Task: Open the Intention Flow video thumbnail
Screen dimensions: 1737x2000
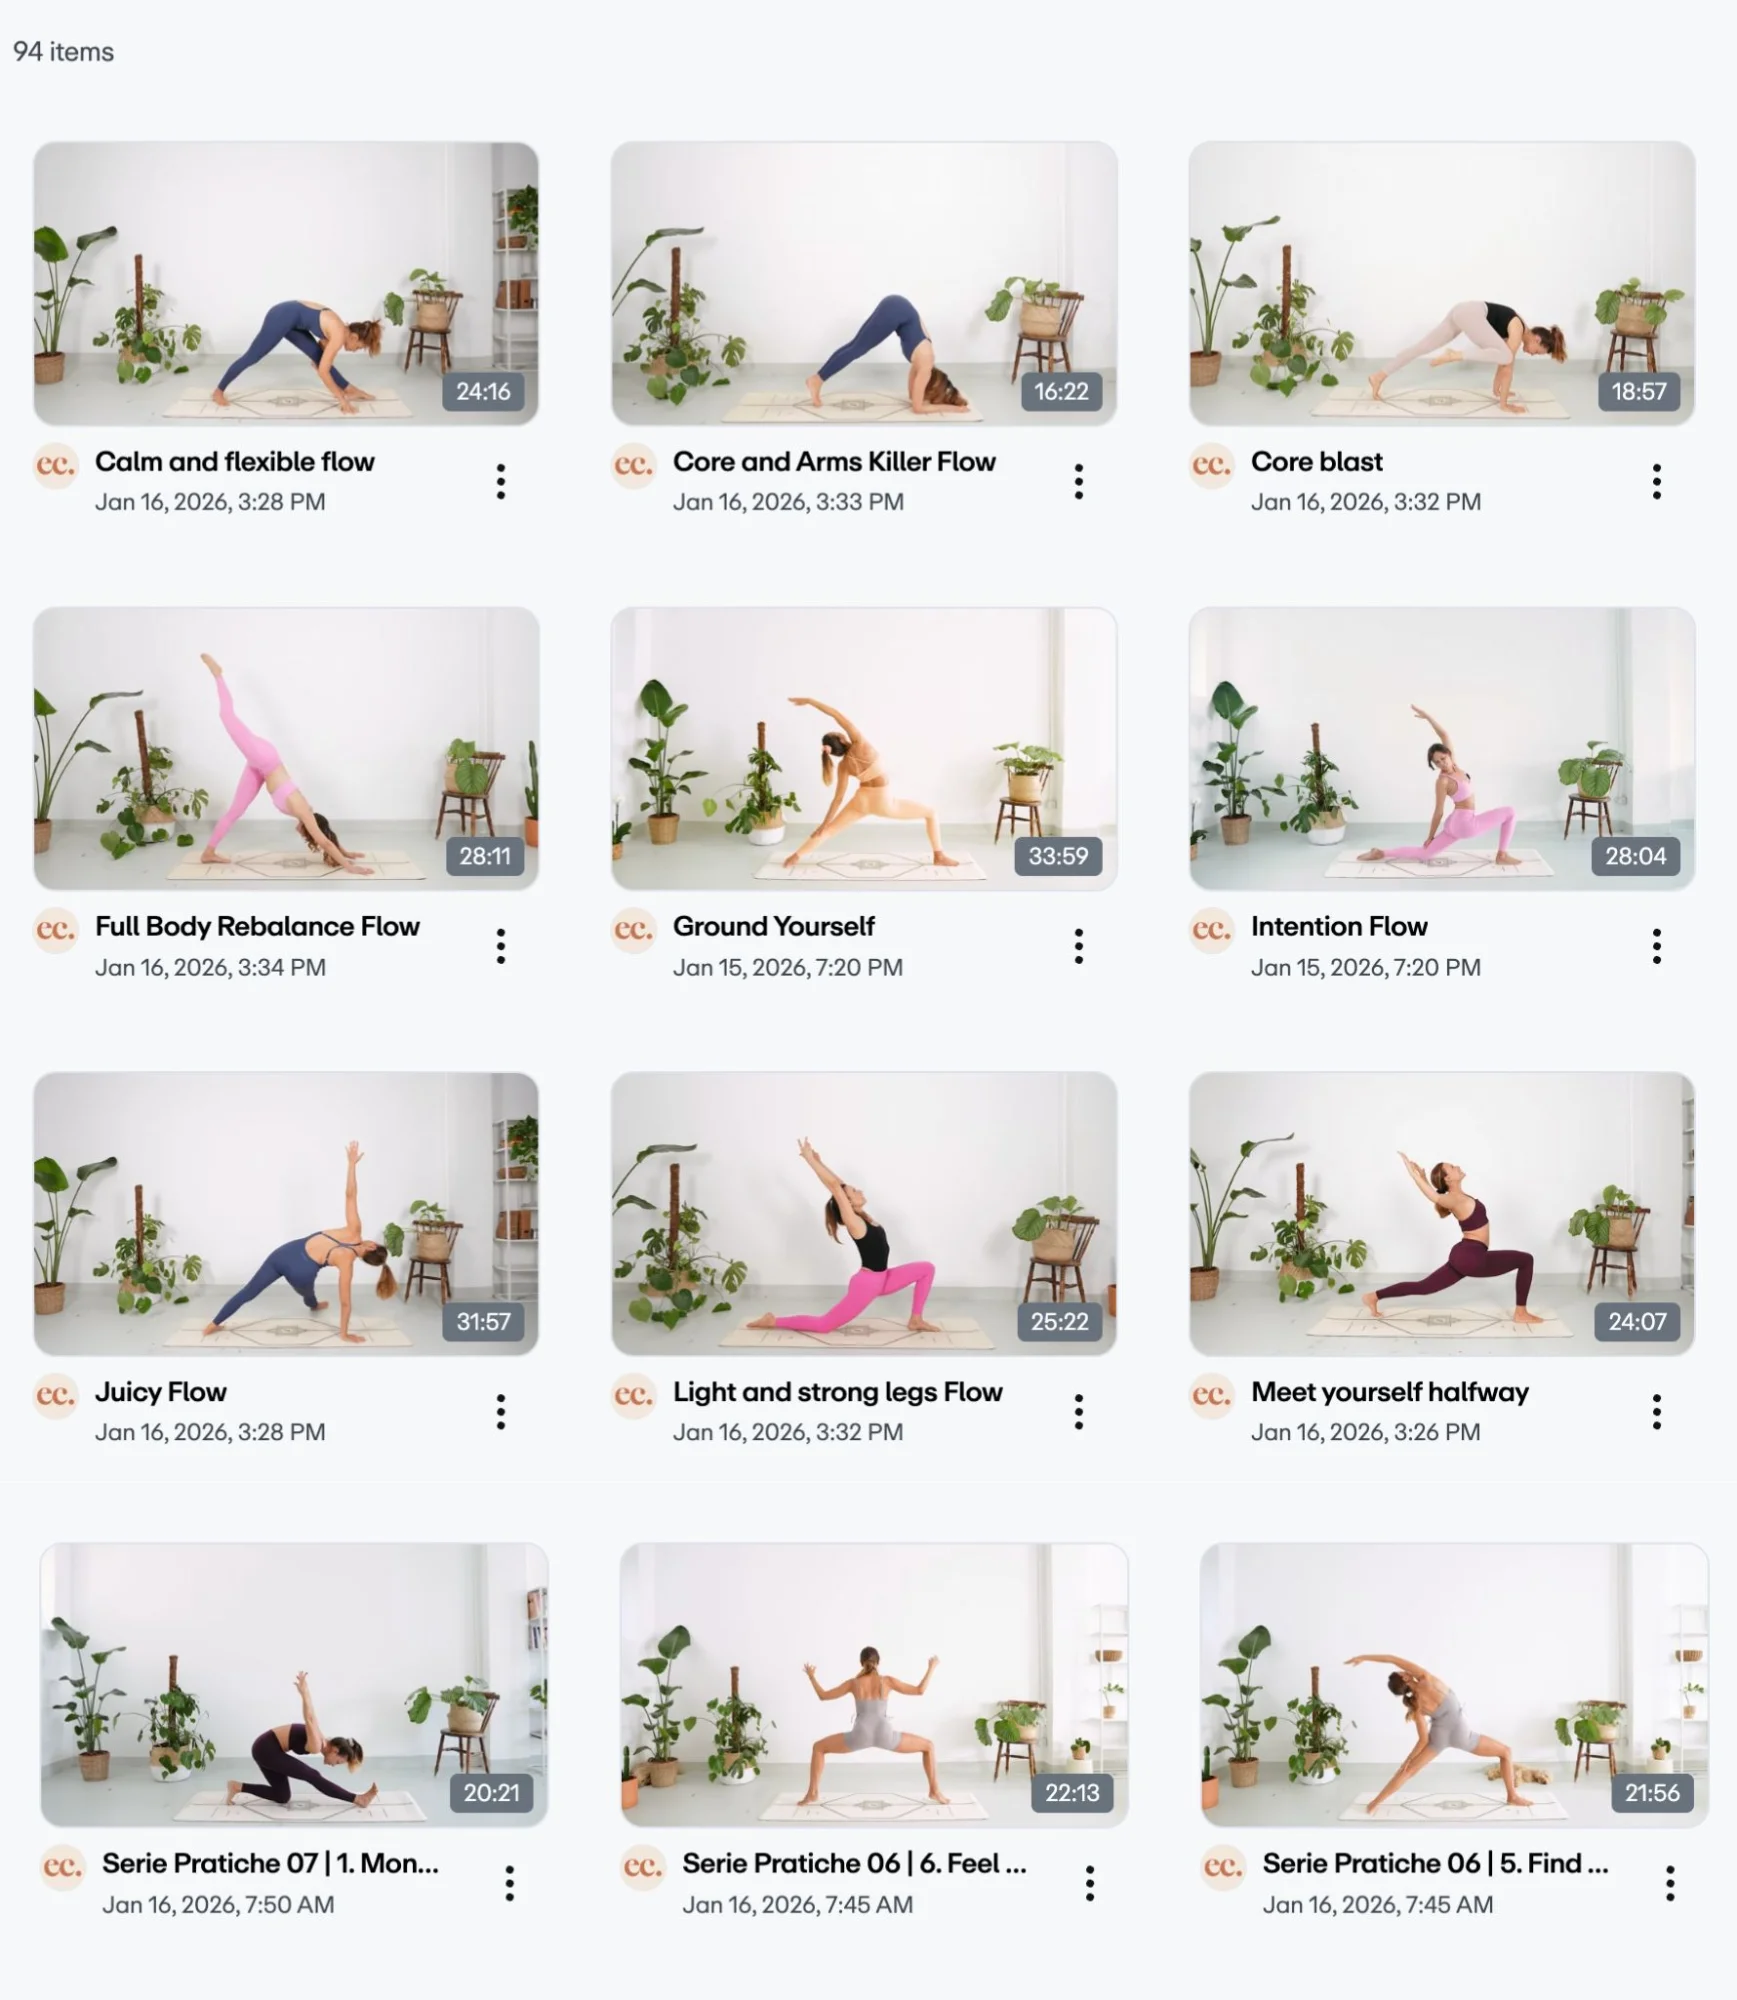Action: (1442, 748)
